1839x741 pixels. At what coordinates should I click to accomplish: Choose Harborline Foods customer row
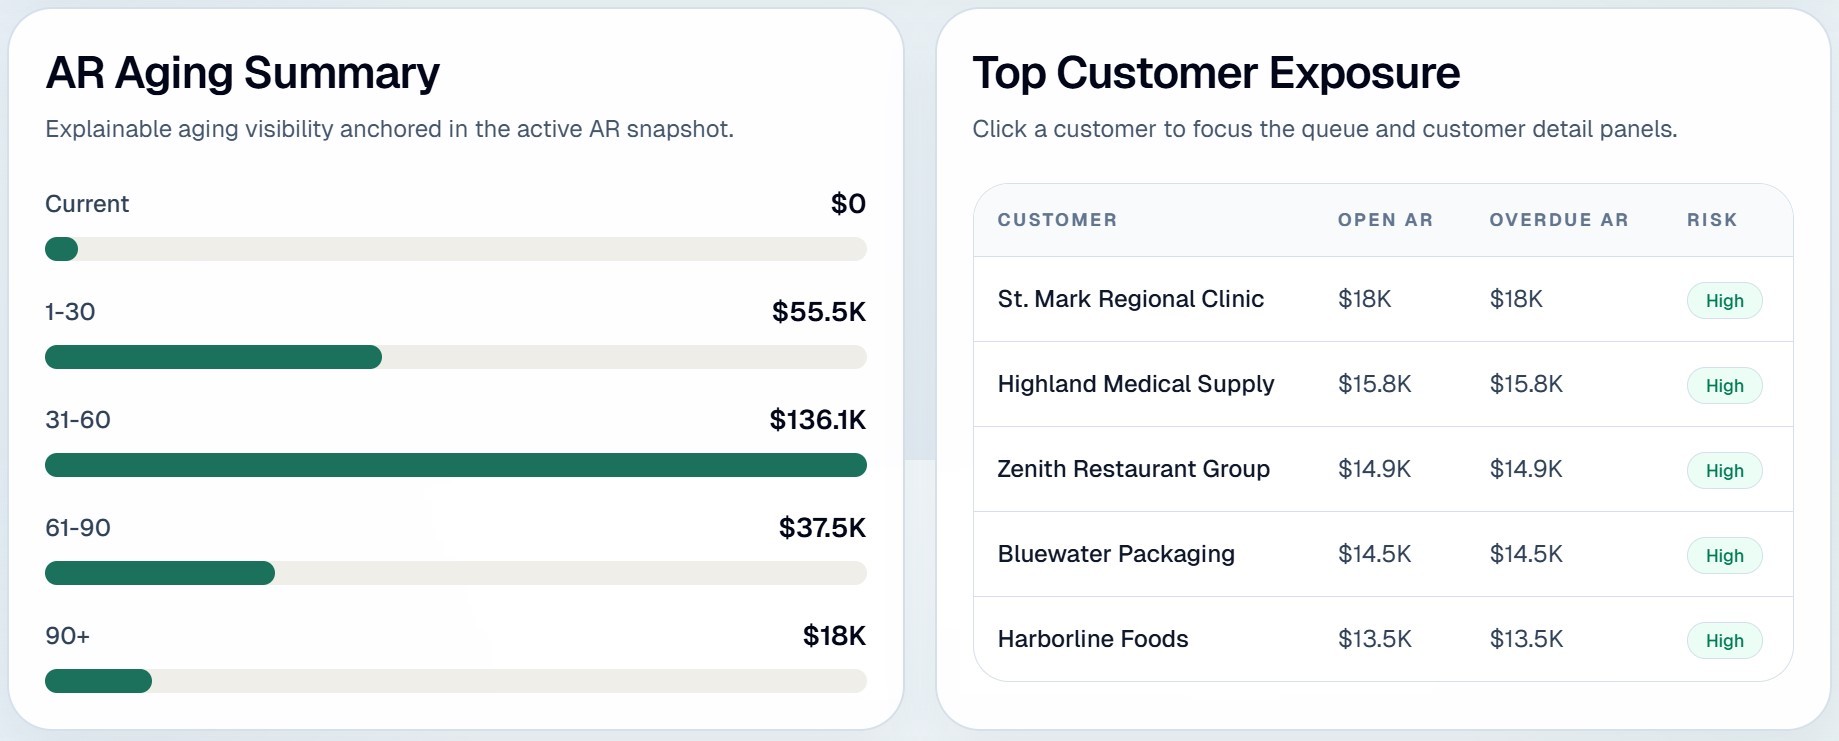click(x=1093, y=639)
